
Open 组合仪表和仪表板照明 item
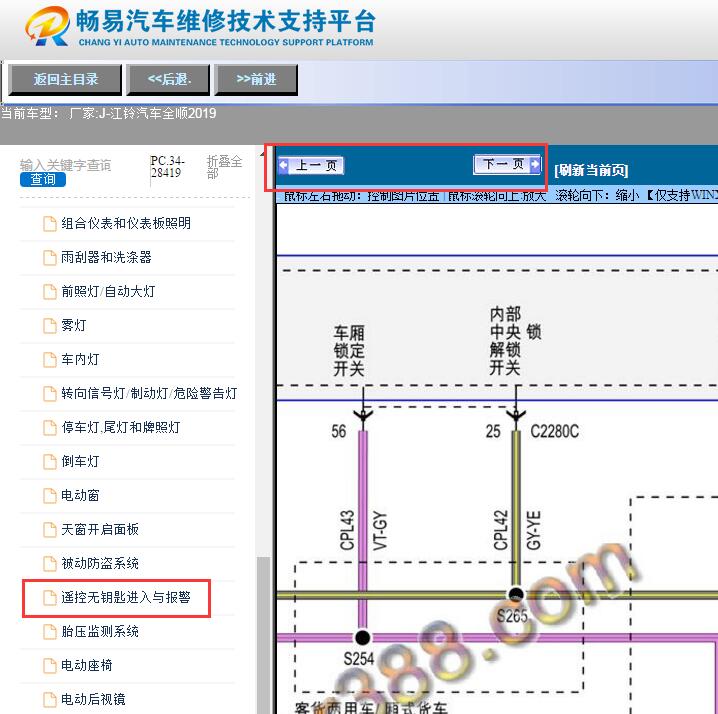tap(126, 223)
